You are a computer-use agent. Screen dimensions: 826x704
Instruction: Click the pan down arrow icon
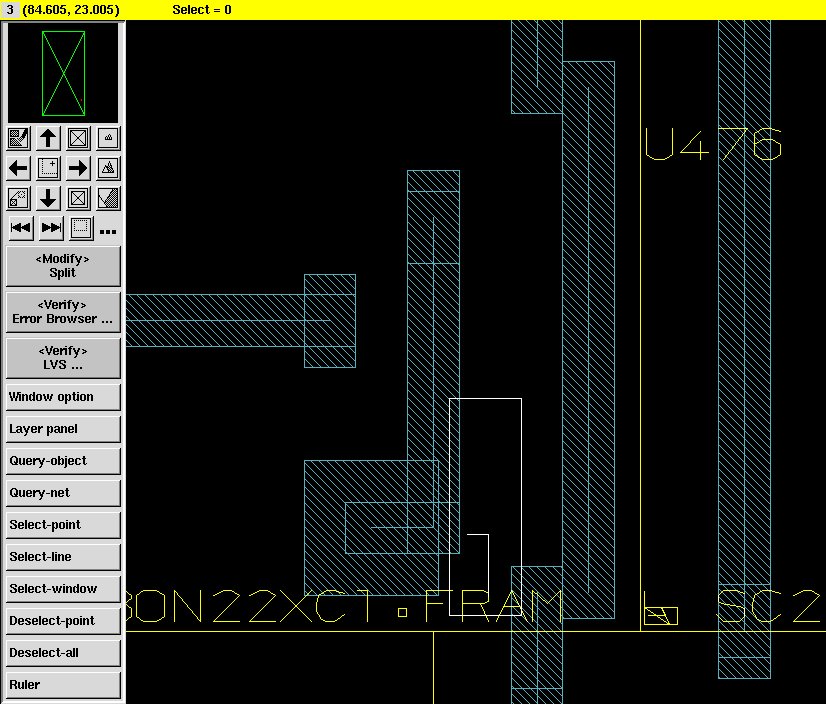[48, 198]
